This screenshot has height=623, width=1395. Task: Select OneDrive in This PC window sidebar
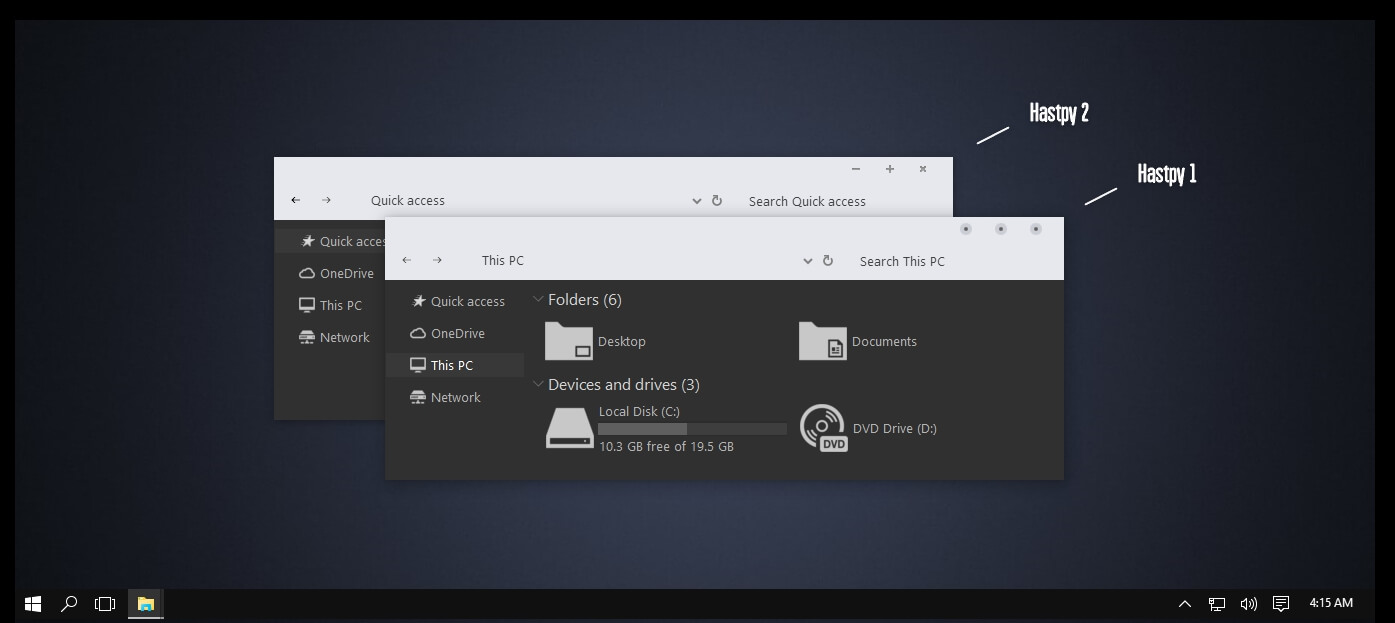pos(456,333)
